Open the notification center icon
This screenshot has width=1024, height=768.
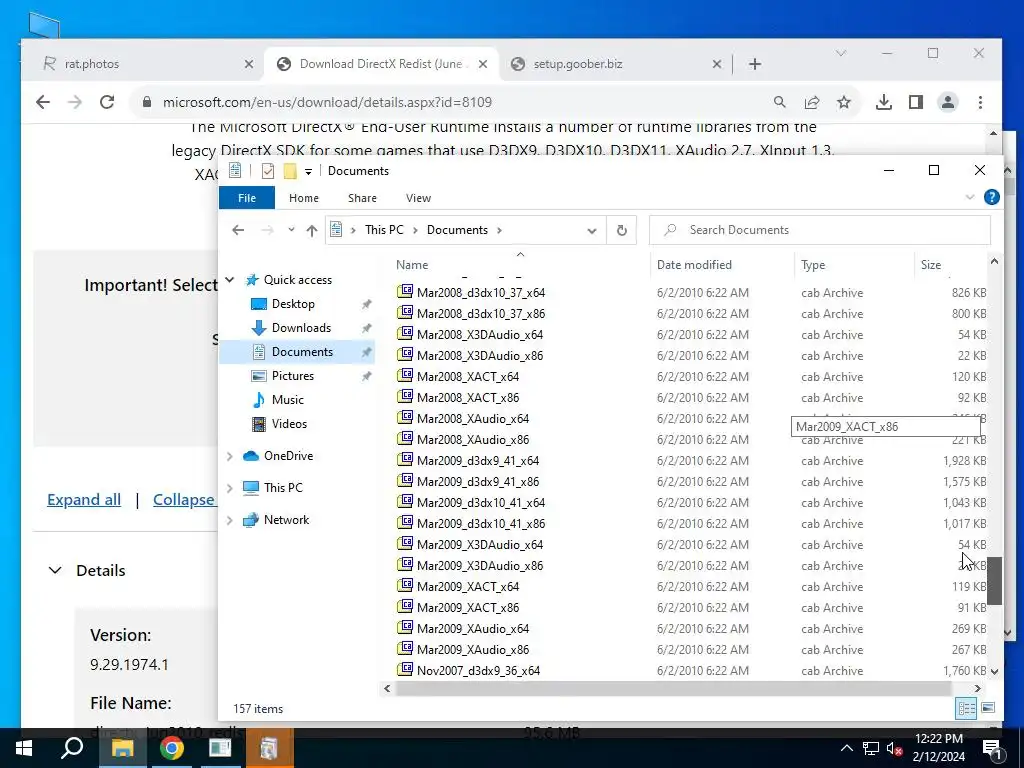pyautogui.click(x=992, y=748)
